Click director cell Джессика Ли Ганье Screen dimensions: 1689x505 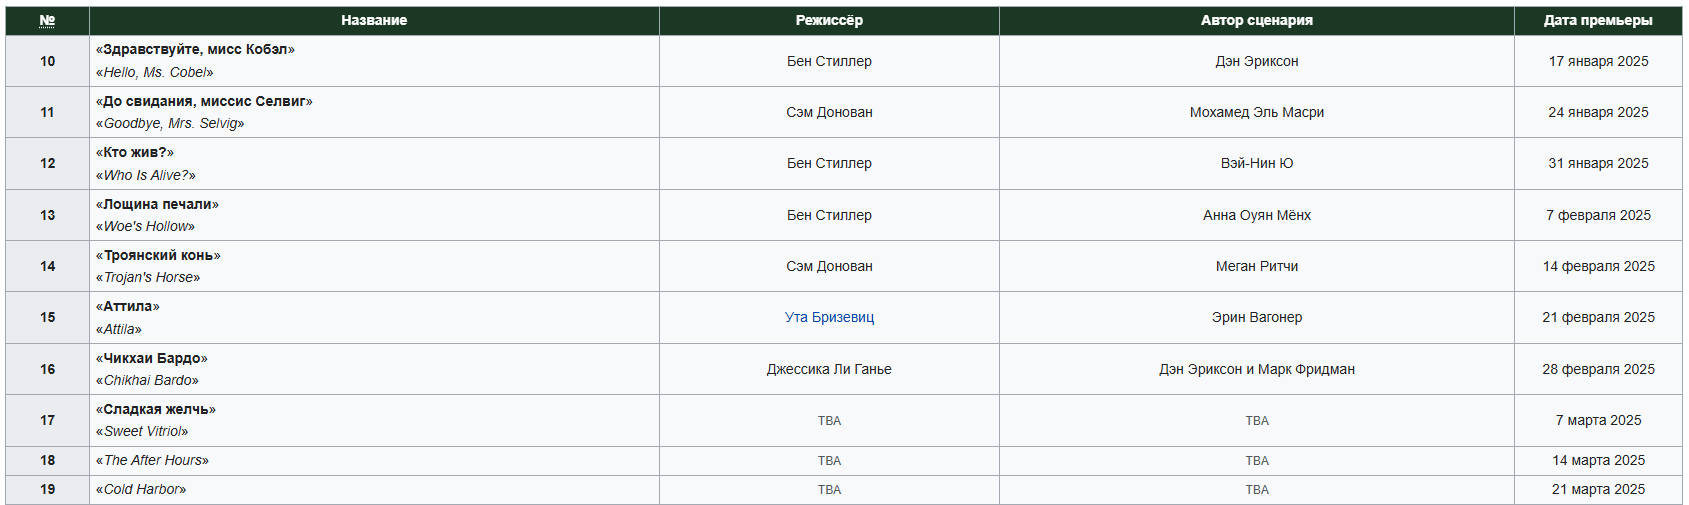[829, 369]
